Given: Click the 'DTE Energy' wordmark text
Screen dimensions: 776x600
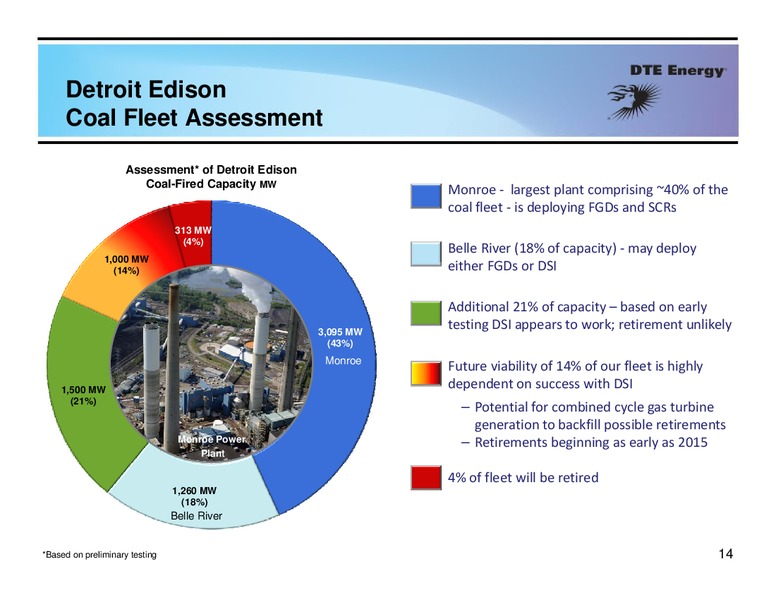Looking at the screenshot, I should click(679, 70).
